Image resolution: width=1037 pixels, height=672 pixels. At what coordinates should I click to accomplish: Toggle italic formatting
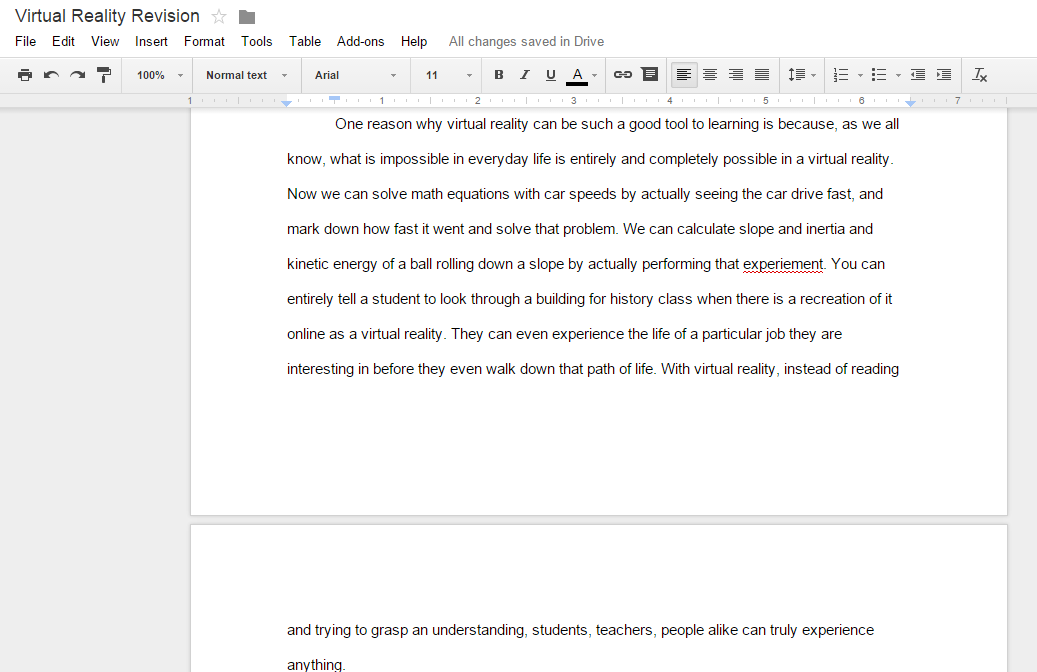(524, 75)
